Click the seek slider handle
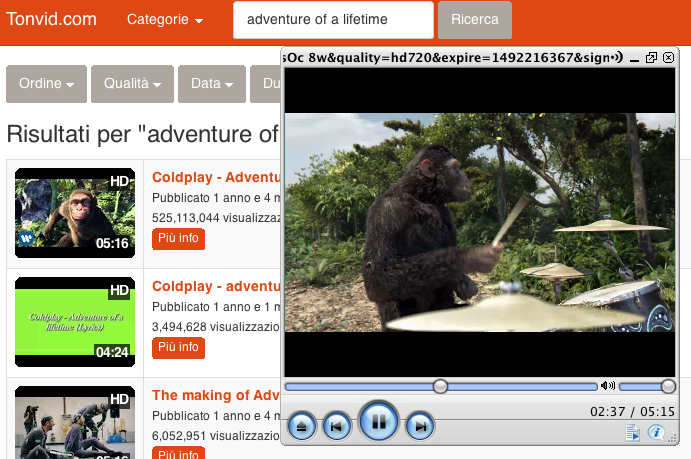691x459 pixels. tap(440, 386)
